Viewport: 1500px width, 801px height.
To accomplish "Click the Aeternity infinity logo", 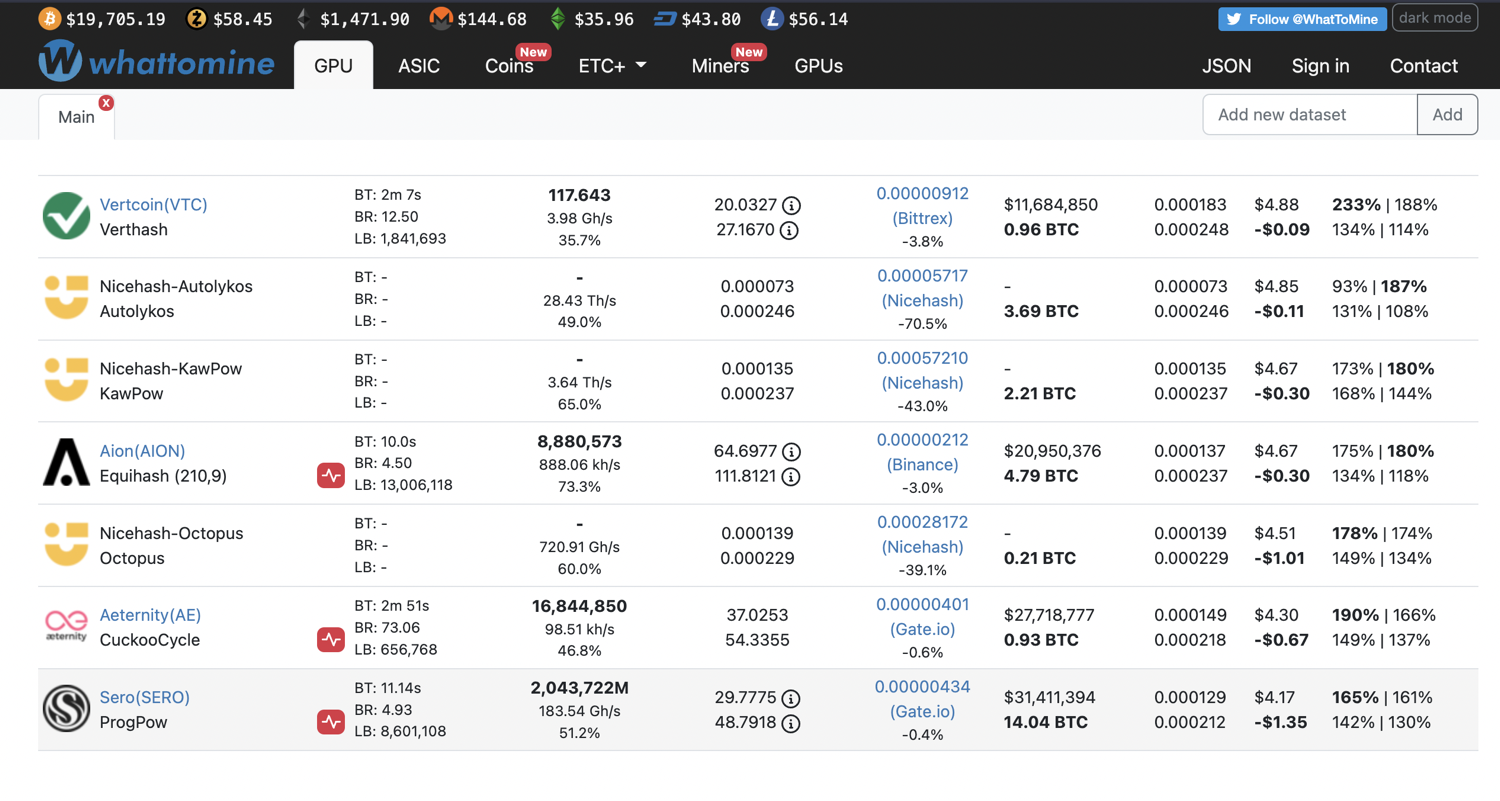I will 66,626.
